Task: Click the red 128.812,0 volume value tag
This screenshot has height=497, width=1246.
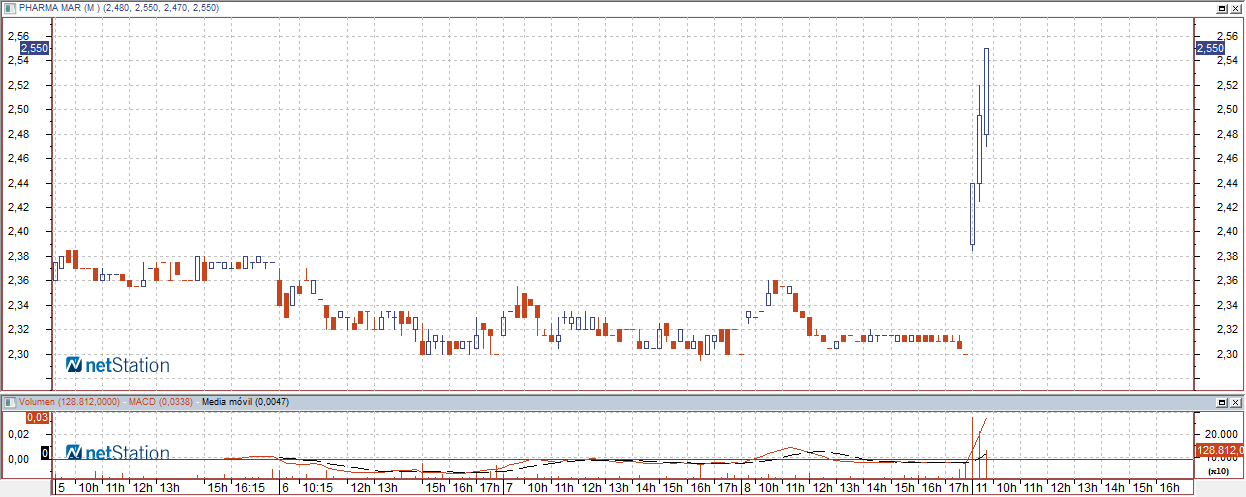Action: pyautogui.click(x=1219, y=451)
